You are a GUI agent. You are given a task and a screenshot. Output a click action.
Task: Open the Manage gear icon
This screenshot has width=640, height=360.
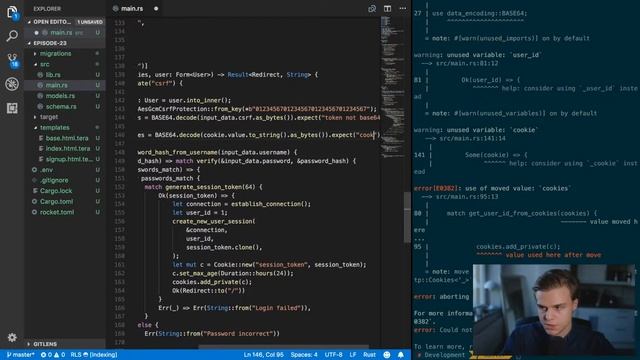pos(12,338)
